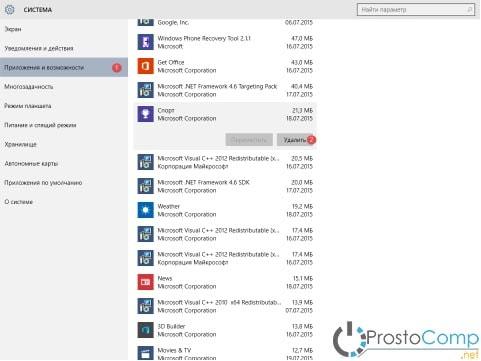Click the 15,1 МБ size of News
The width and height of the screenshot is (481, 361).
point(303,278)
